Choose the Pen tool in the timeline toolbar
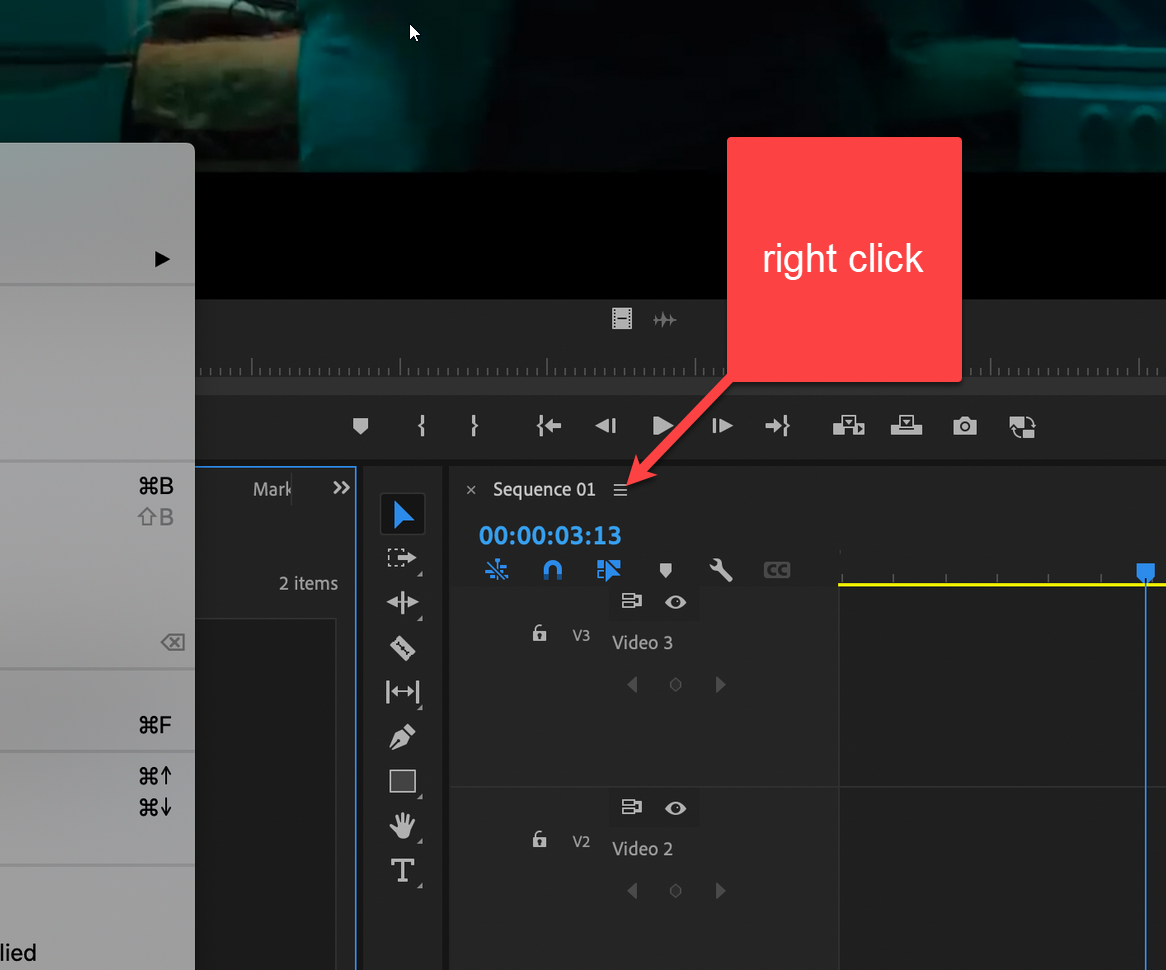The height and width of the screenshot is (970, 1166). click(x=403, y=736)
